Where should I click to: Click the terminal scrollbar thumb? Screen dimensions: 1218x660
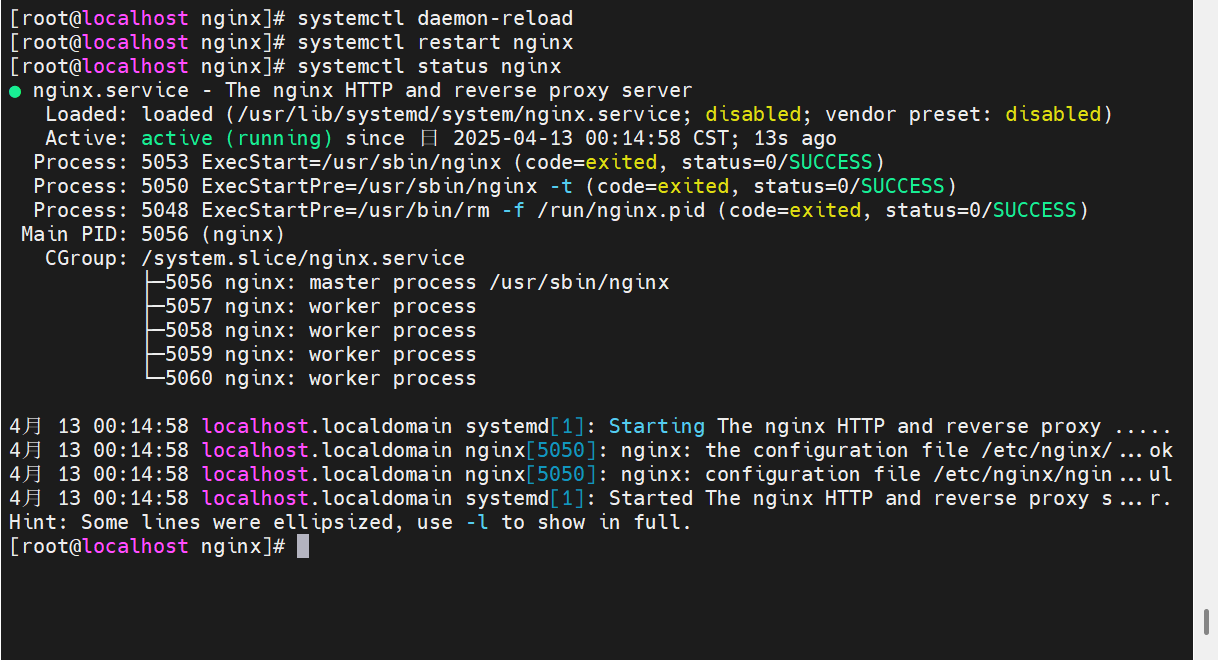coord(1208,621)
